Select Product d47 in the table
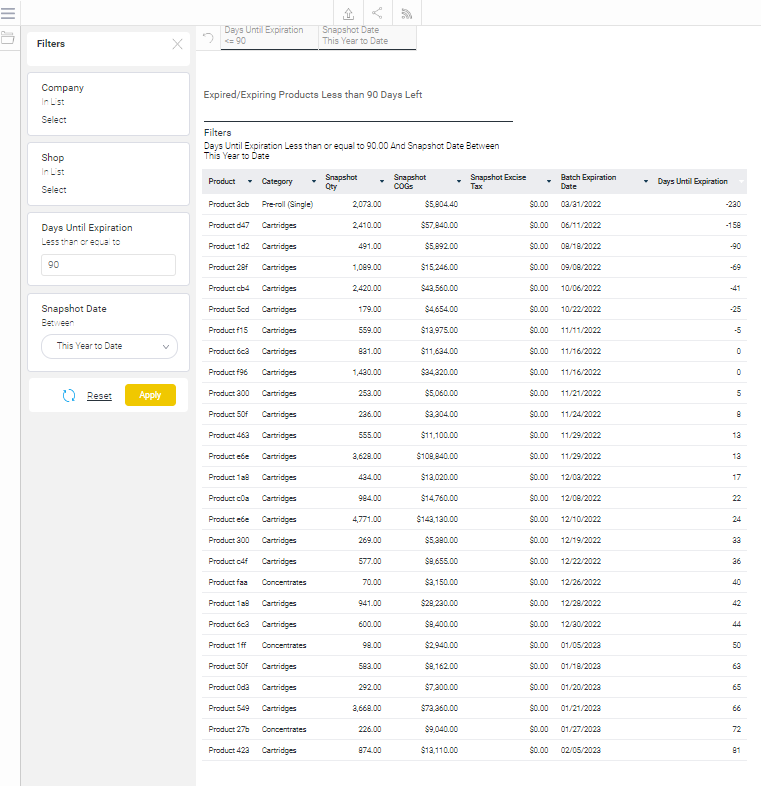Image resolution: width=761 pixels, height=786 pixels. point(229,226)
